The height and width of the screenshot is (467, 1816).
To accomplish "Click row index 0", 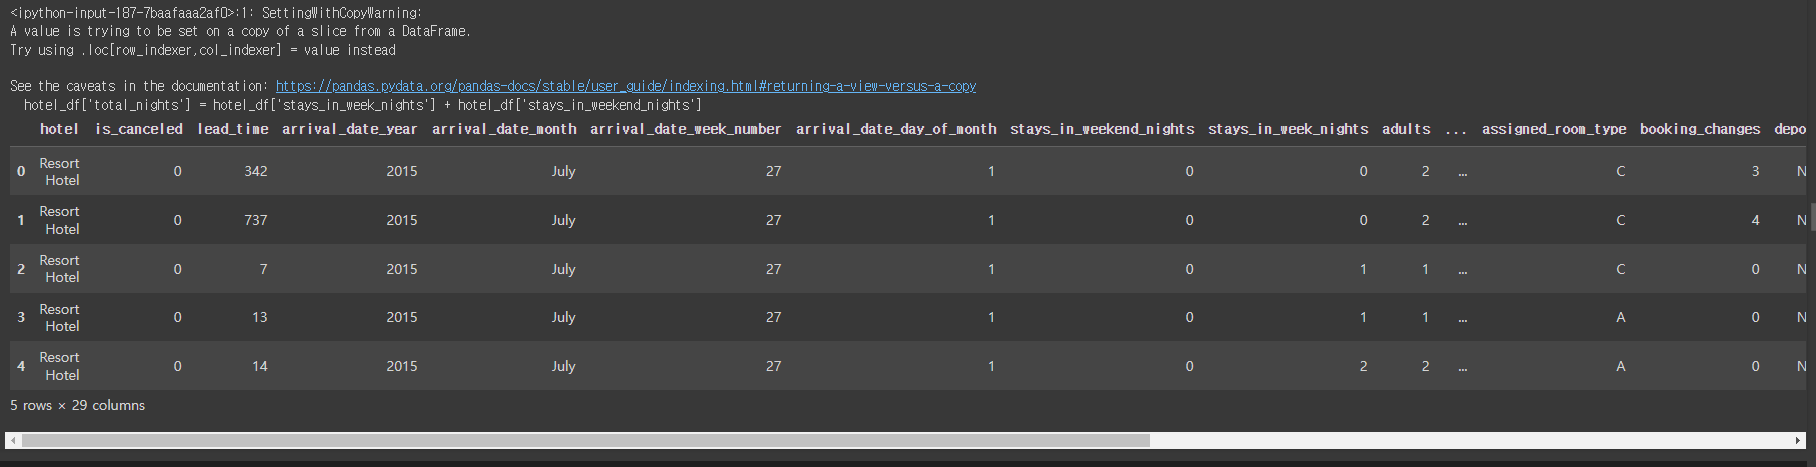I will pos(21,171).
